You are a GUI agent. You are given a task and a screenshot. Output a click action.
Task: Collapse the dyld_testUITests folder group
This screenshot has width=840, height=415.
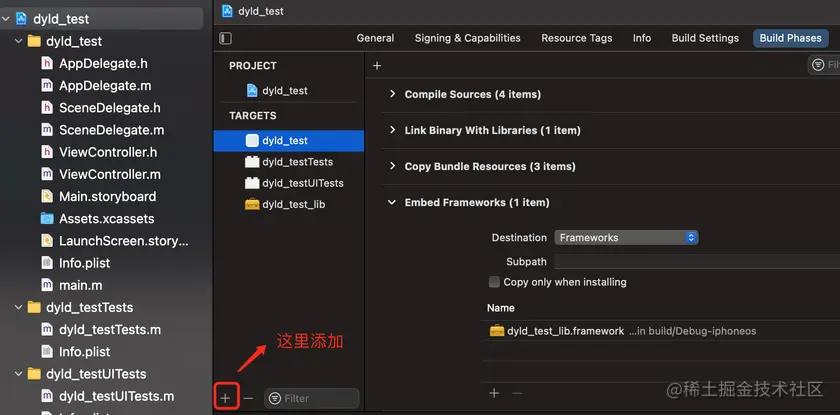pos(19,374)
